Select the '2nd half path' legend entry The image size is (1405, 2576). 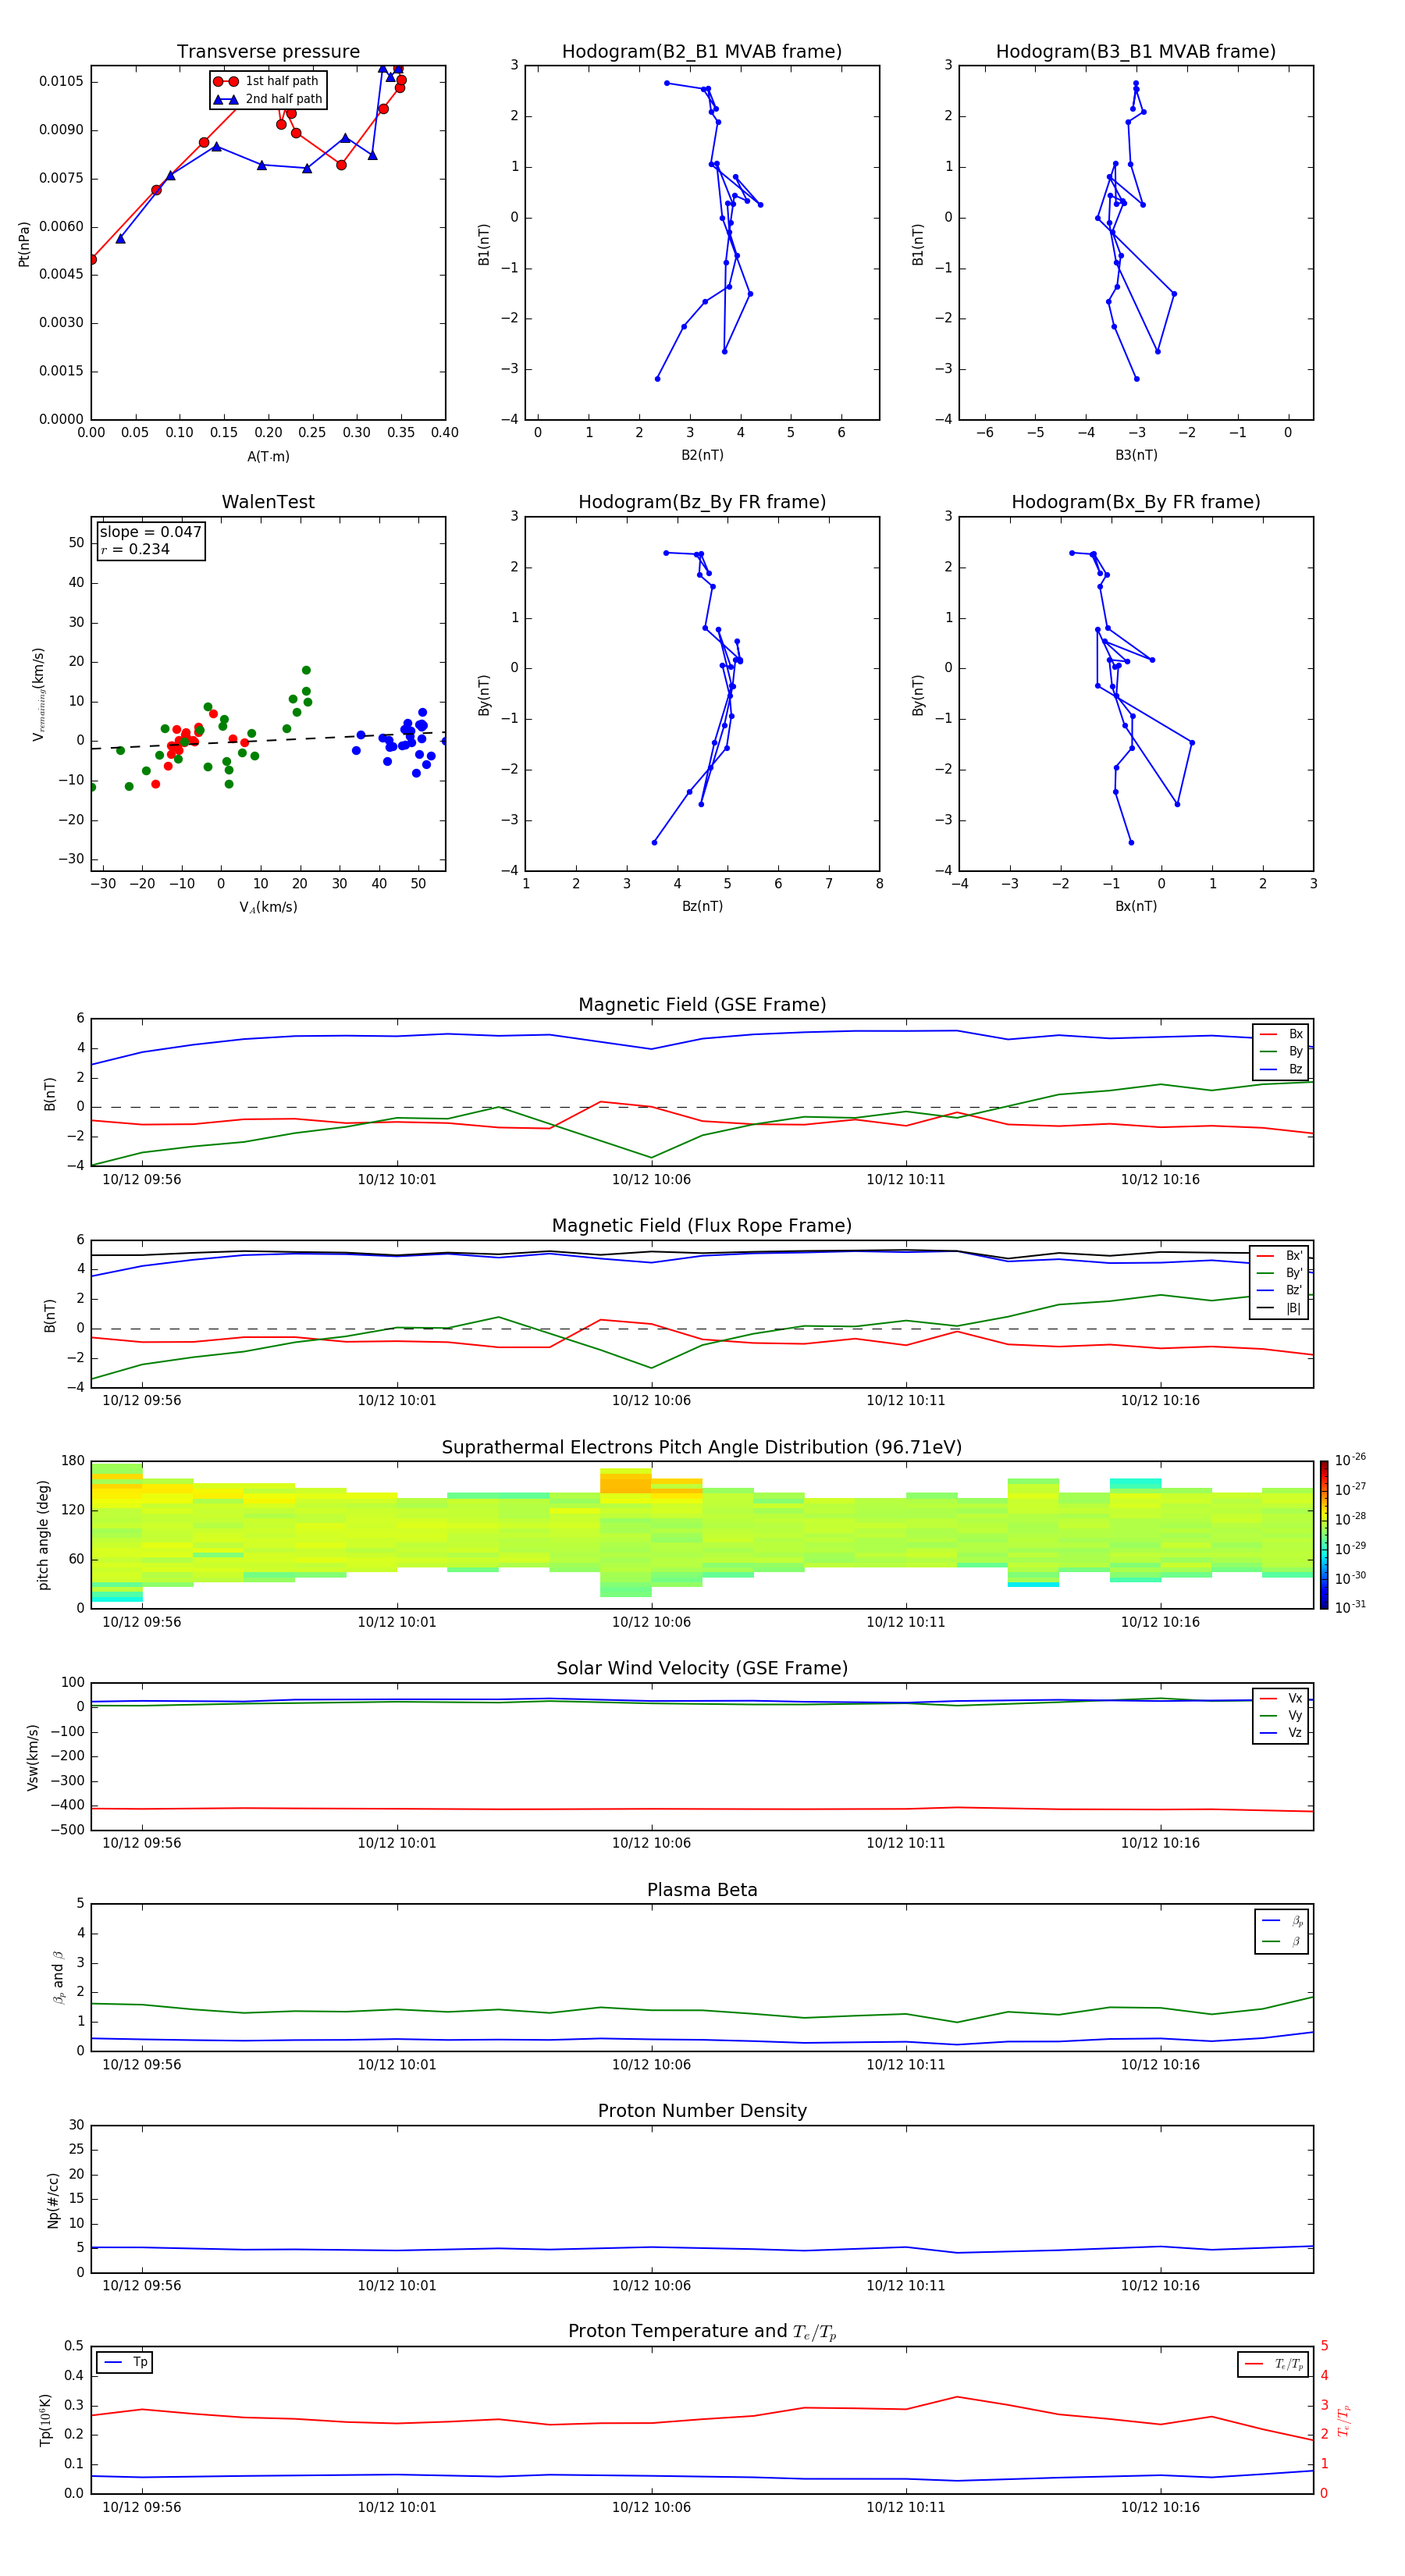267,99
